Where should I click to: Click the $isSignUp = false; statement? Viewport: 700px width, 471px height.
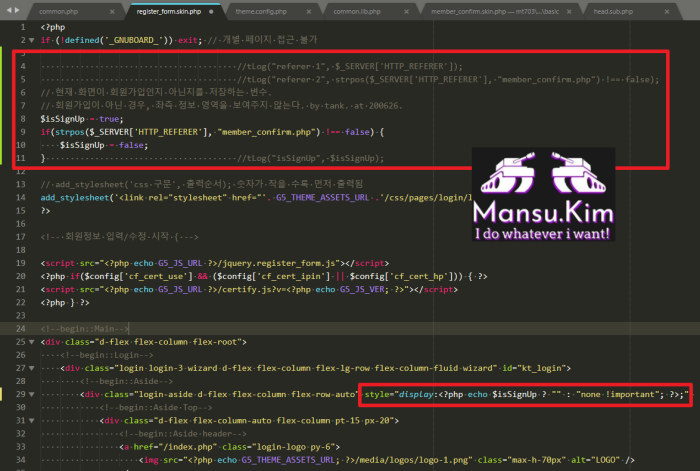[x=104, y=145]
